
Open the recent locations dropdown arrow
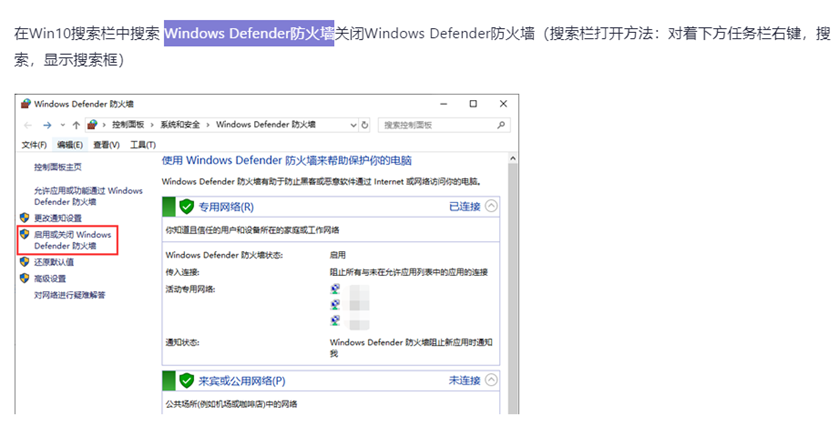[63, 125]
